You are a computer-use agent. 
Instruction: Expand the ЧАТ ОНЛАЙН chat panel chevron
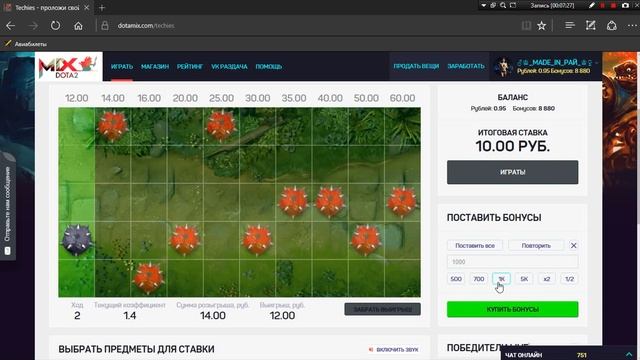tap(629, 355)
